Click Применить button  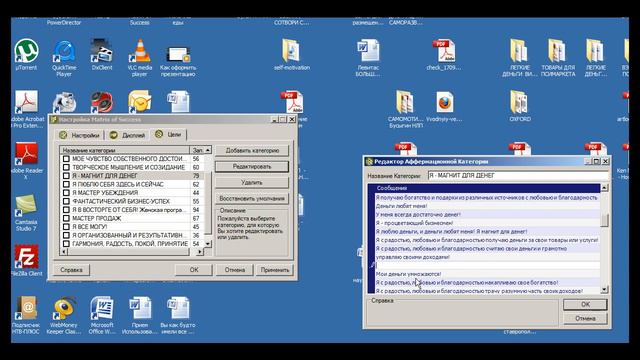[275, 270]
